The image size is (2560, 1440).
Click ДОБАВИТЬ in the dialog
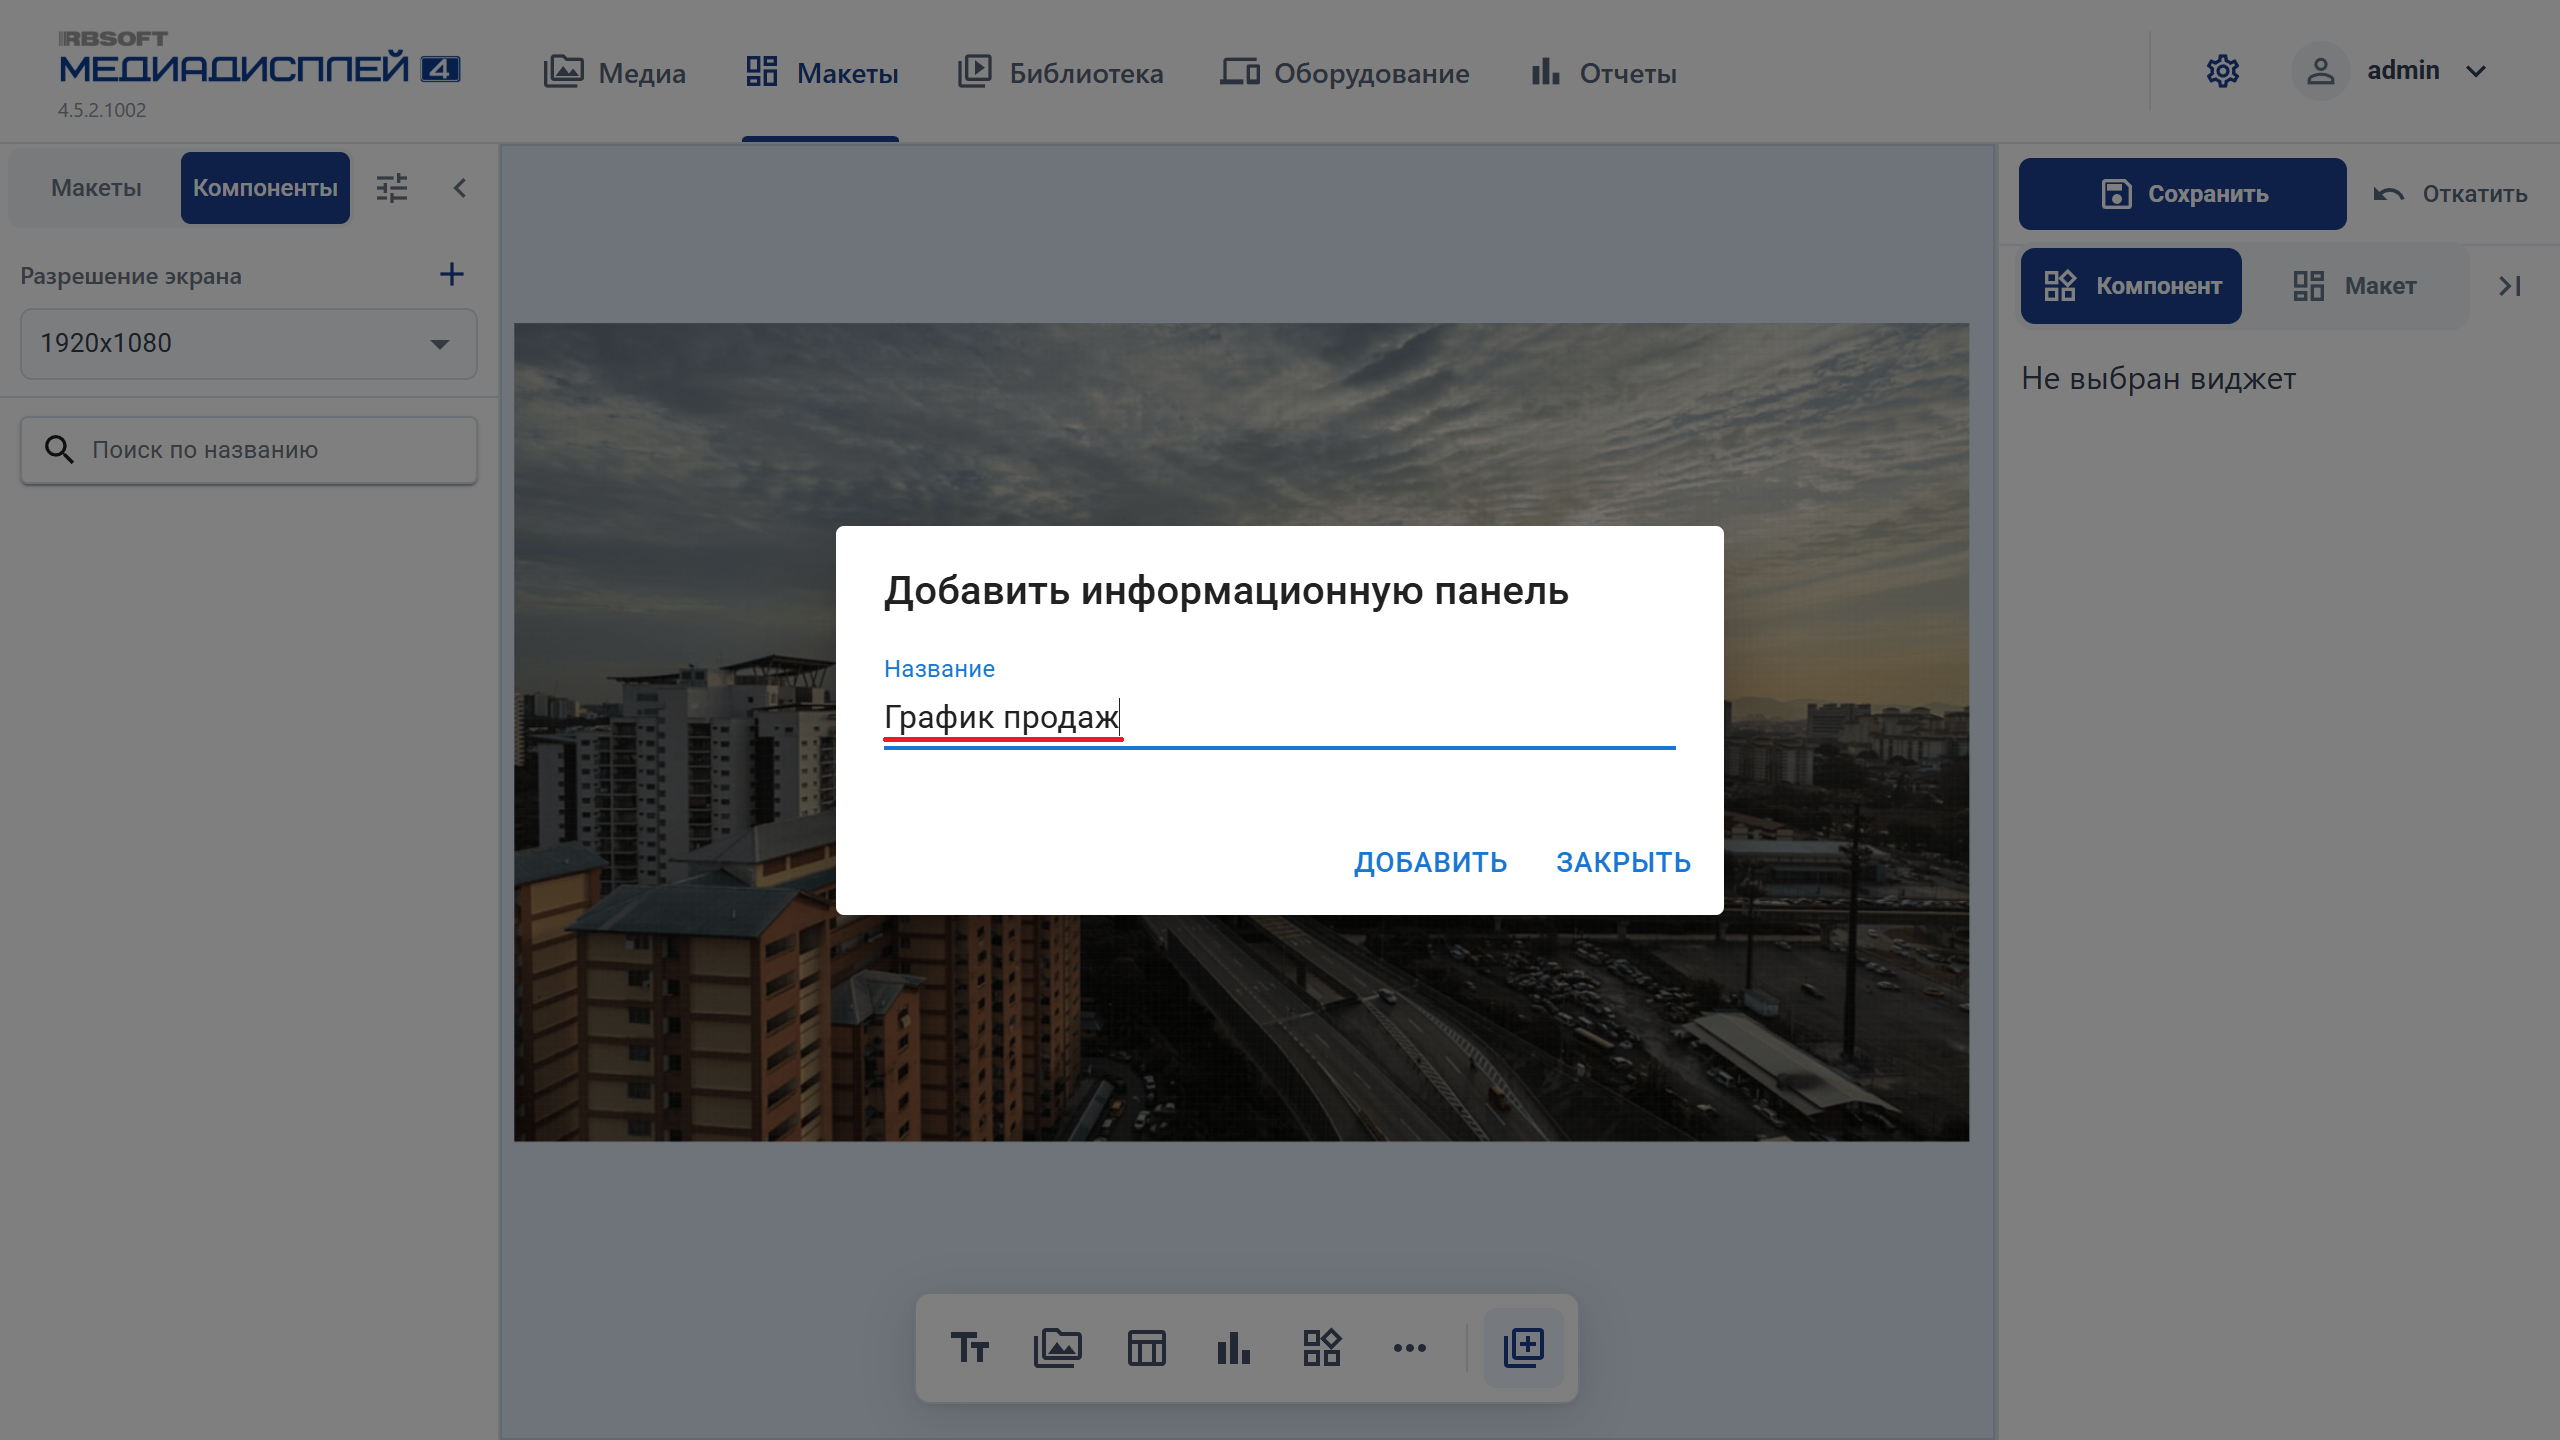(x=1430, y=862)
